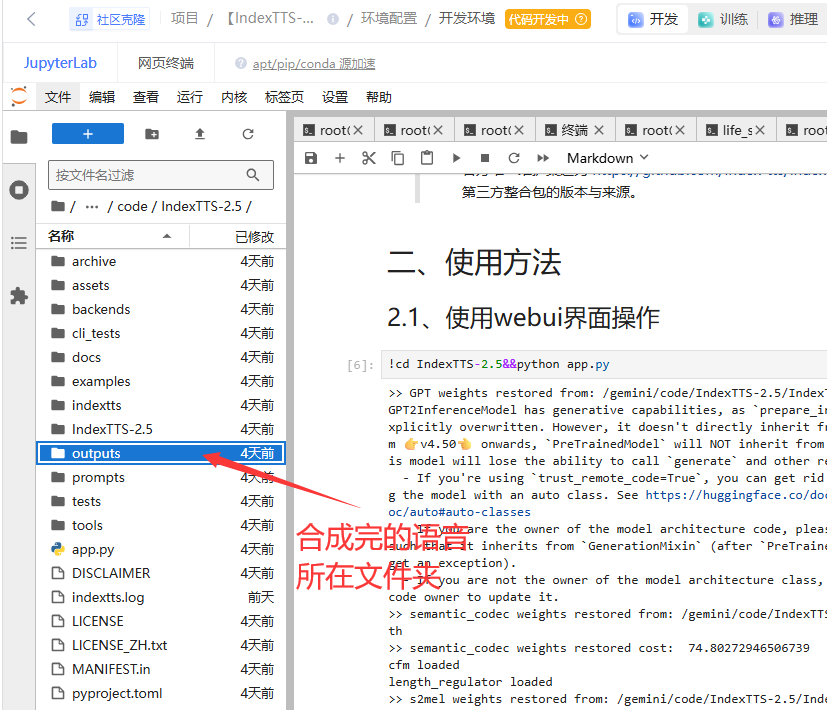Viewport: 827px width, 710px height.
Task: Click the back arrow at top left
Action: click(31, 20)
